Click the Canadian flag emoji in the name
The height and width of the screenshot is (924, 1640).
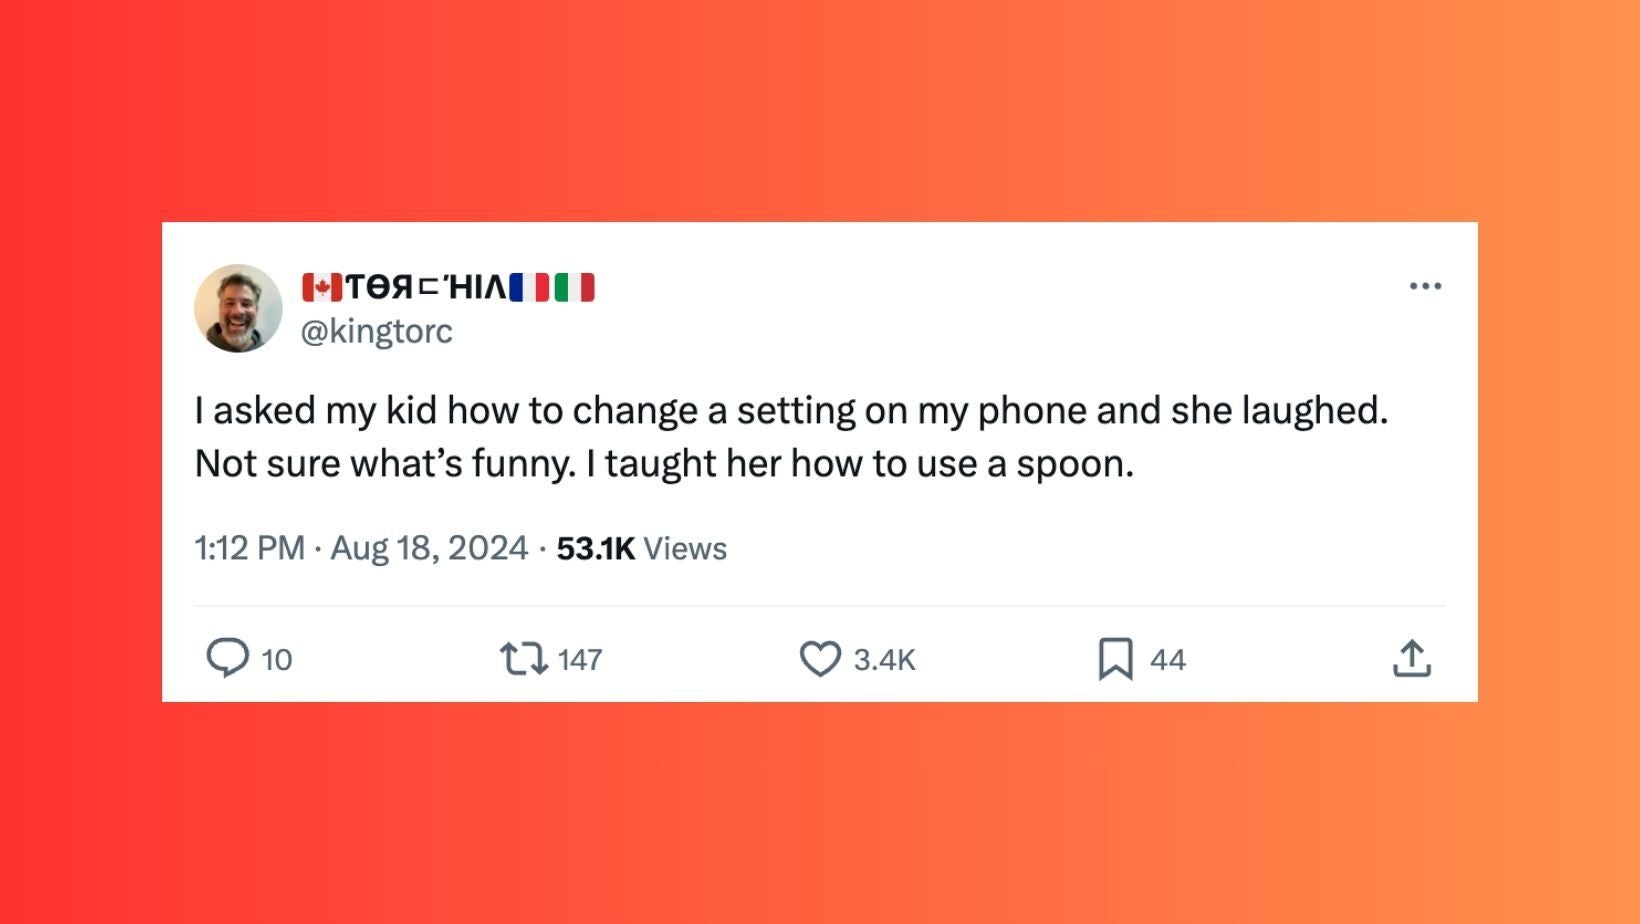pyautogui.click(x=321, y=288)
